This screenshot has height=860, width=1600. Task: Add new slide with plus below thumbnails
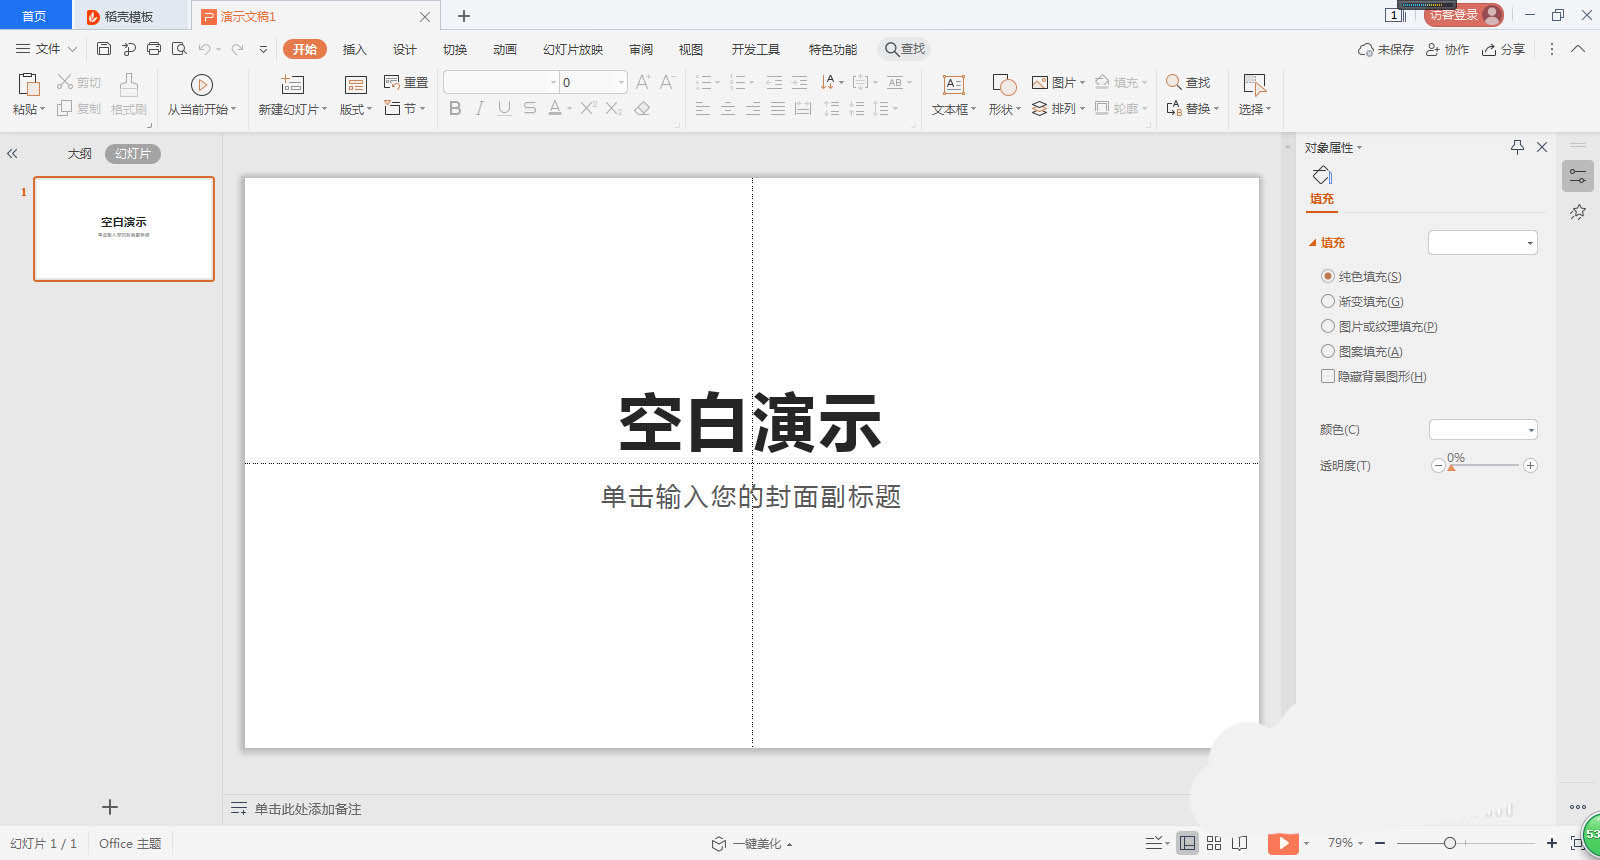[x=110, y=807]
